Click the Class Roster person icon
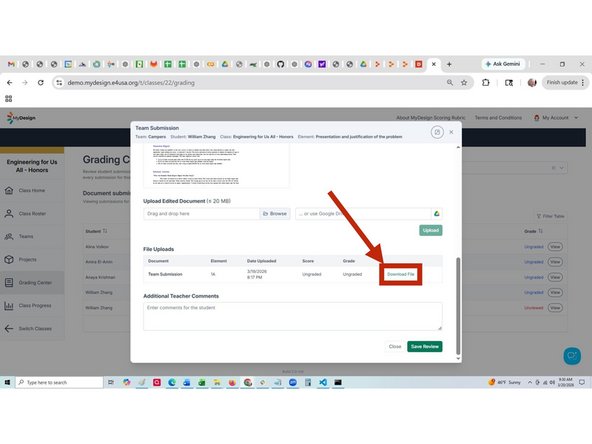592x444 pixels. pyautogui.click(x=9, y=213)
